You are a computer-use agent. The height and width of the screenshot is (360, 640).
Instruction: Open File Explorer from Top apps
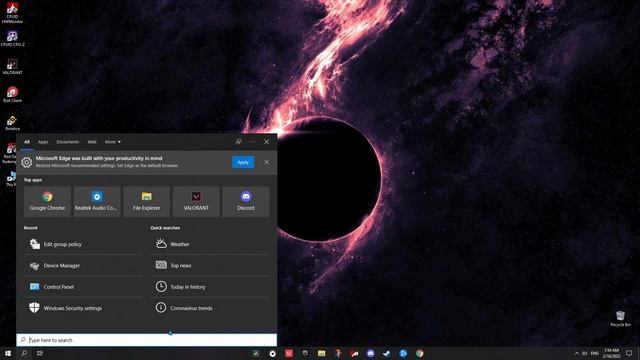point(147,201)
